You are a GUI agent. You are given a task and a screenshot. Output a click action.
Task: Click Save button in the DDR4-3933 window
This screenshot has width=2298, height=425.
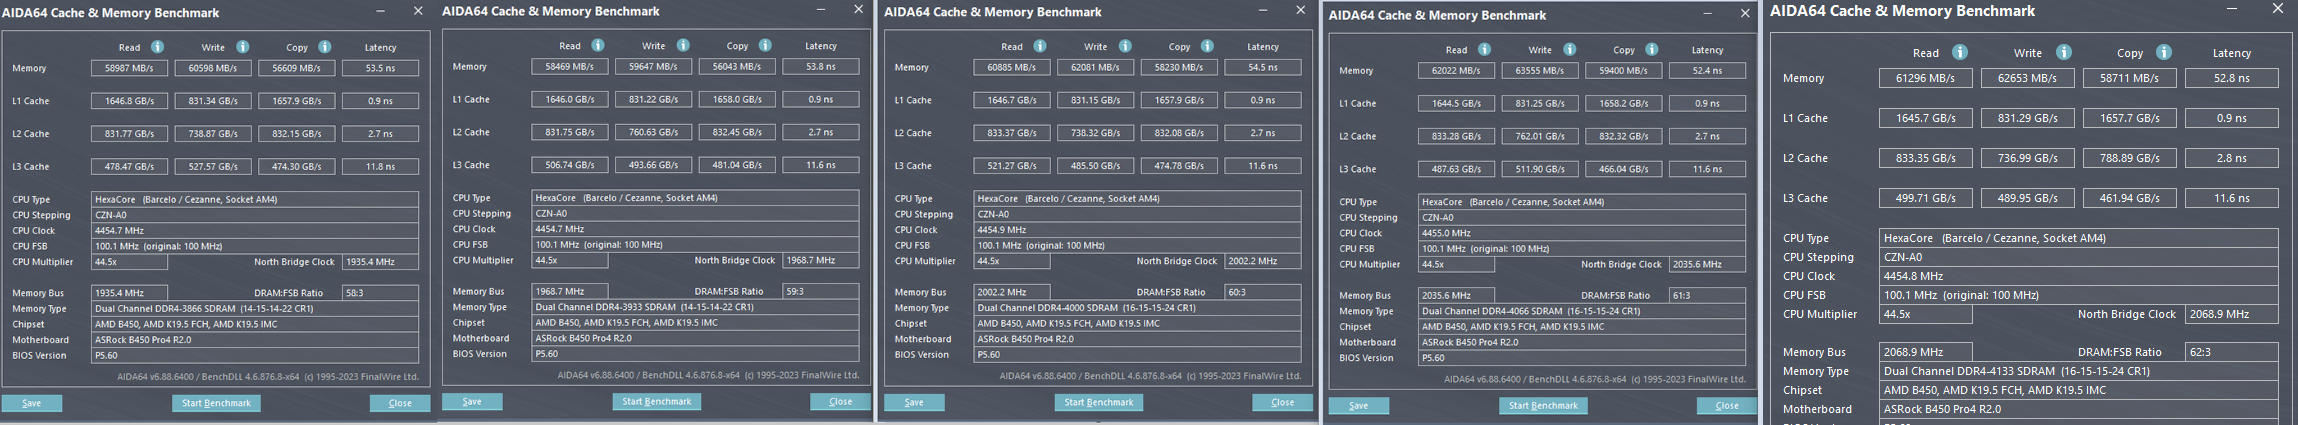[472, 402]
